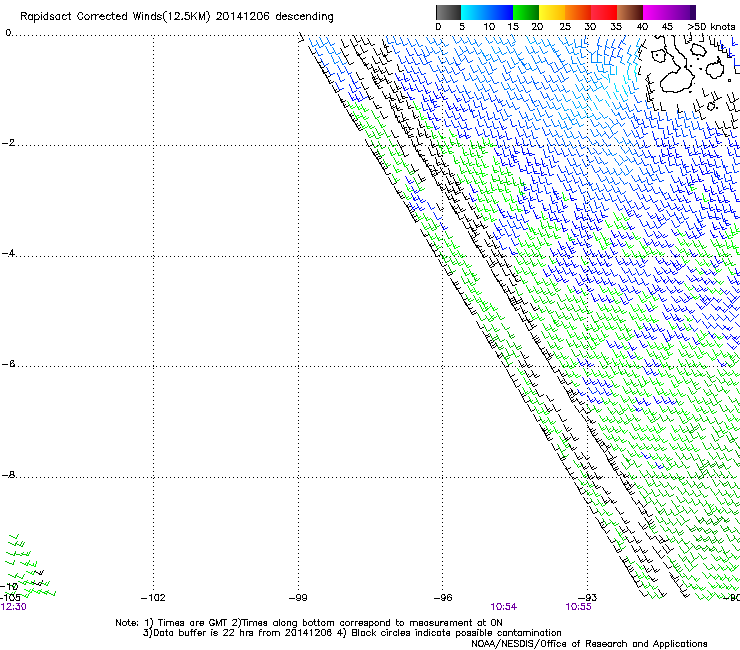The height and width of the screenshot is (650, 740).
Task: Click the legend value '10'
Action: [489, 26]
